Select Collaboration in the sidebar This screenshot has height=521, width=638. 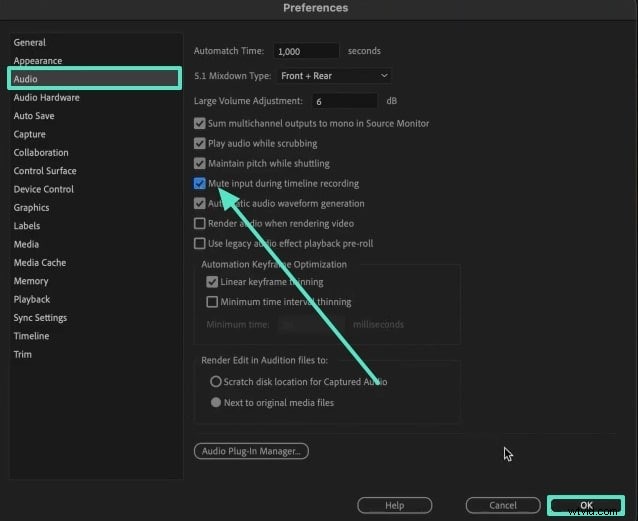(x=41, y=153)
